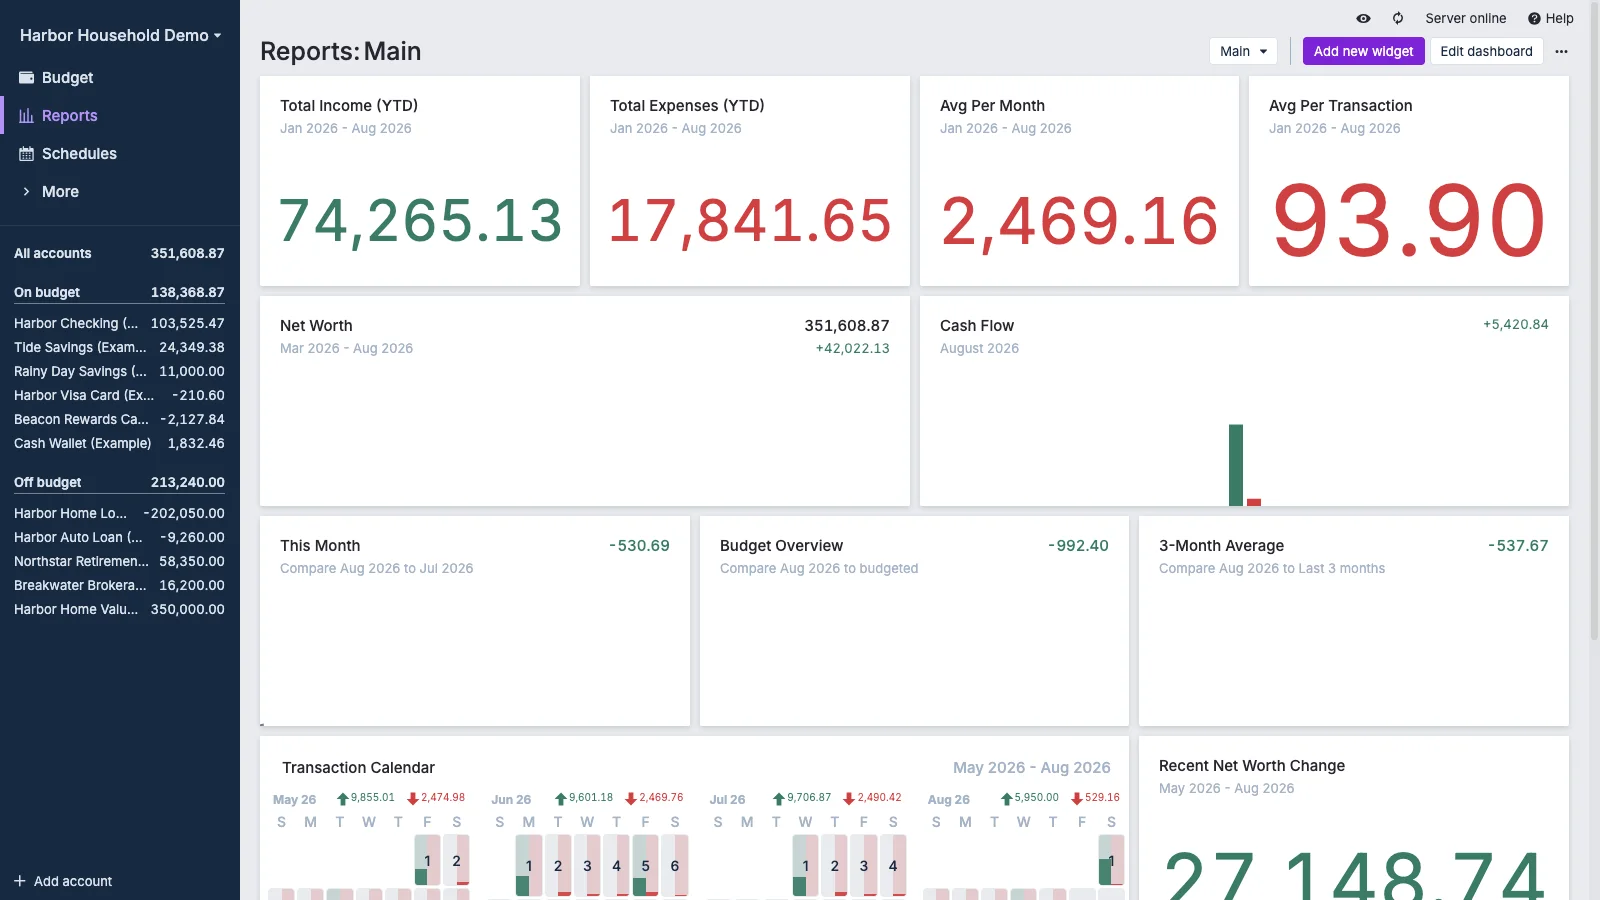Open Tide Savings account
The width and height of the screenshot is (1600, 900).
(119, 347)
